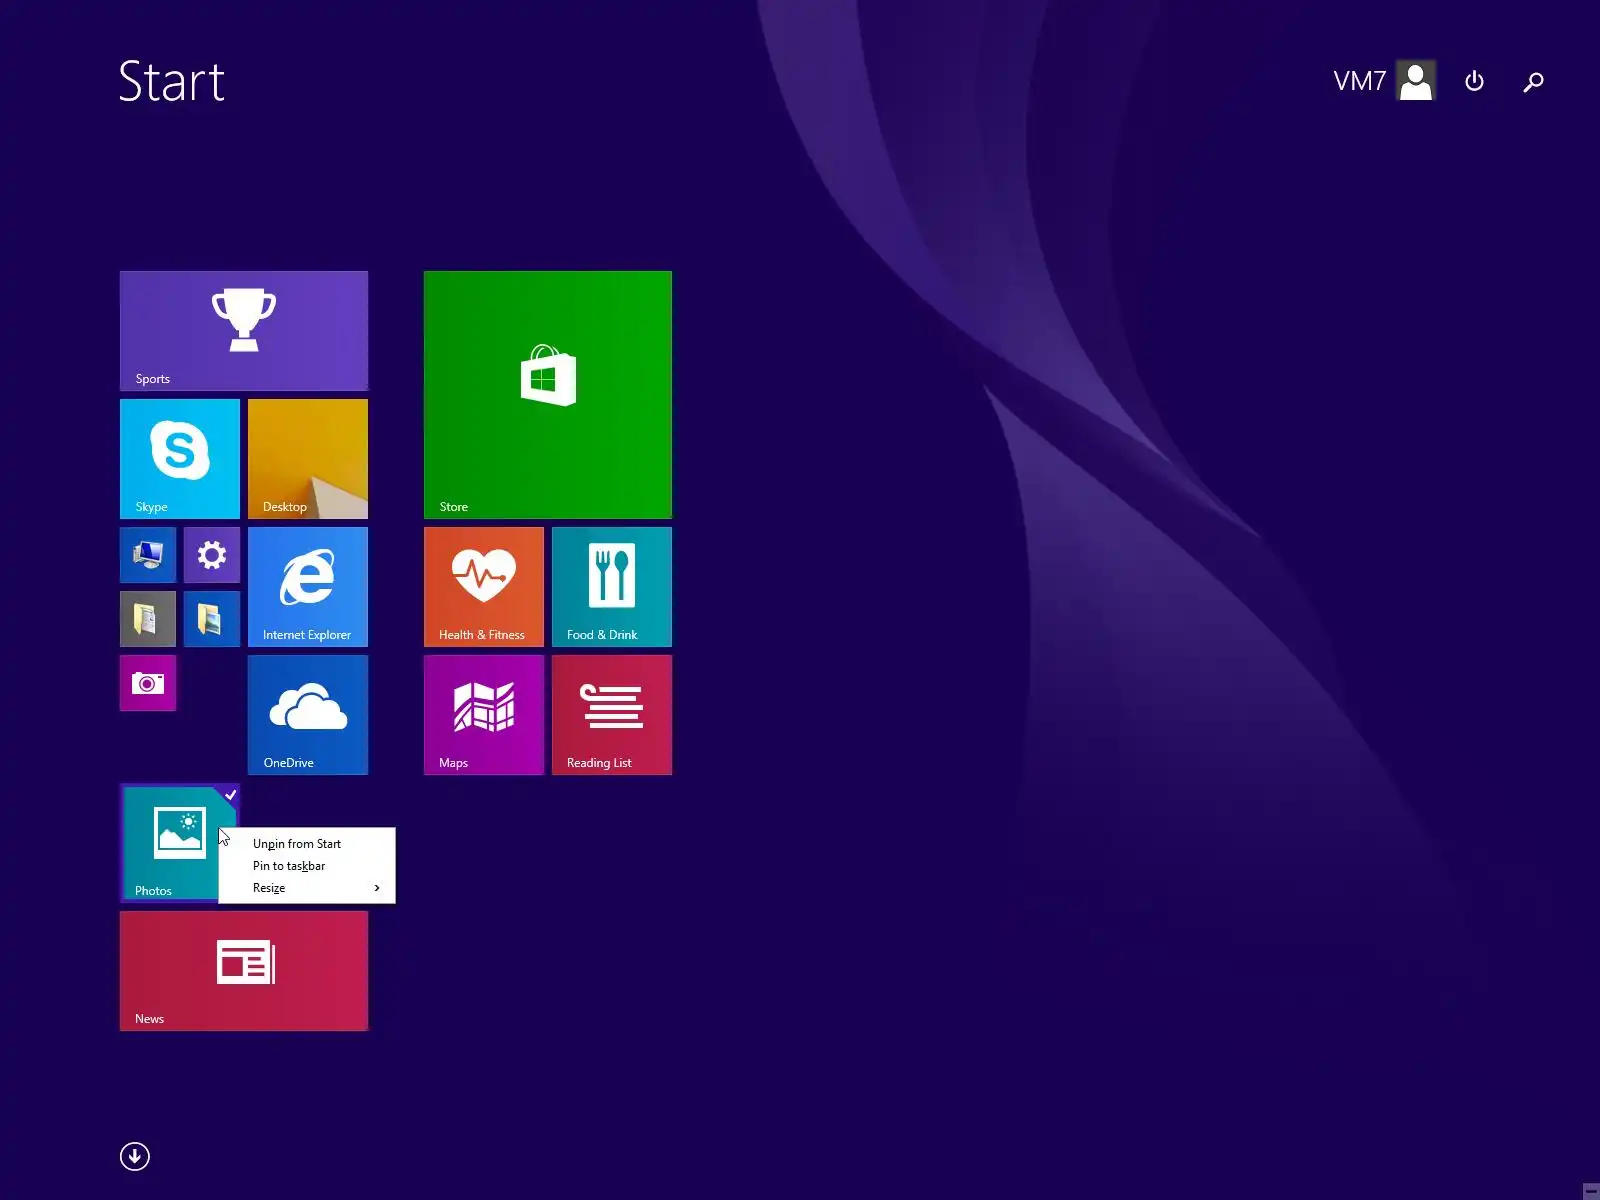Launch the Internet Explorer tile

coord(308,586)
